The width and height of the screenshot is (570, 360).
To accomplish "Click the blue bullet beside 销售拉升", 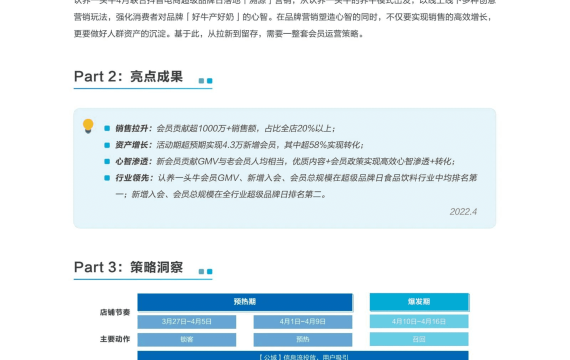I will point(107,128).
